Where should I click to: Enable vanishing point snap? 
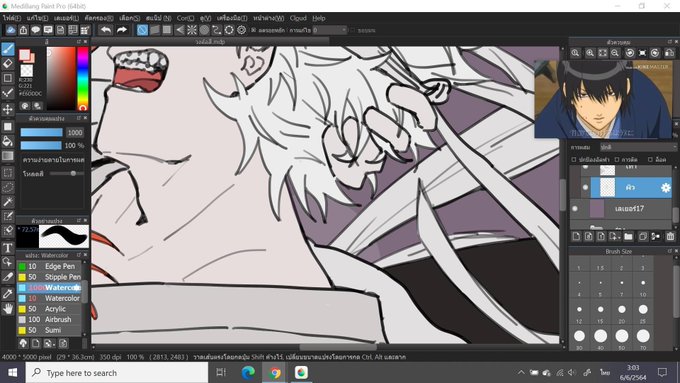tap(180, 30)
